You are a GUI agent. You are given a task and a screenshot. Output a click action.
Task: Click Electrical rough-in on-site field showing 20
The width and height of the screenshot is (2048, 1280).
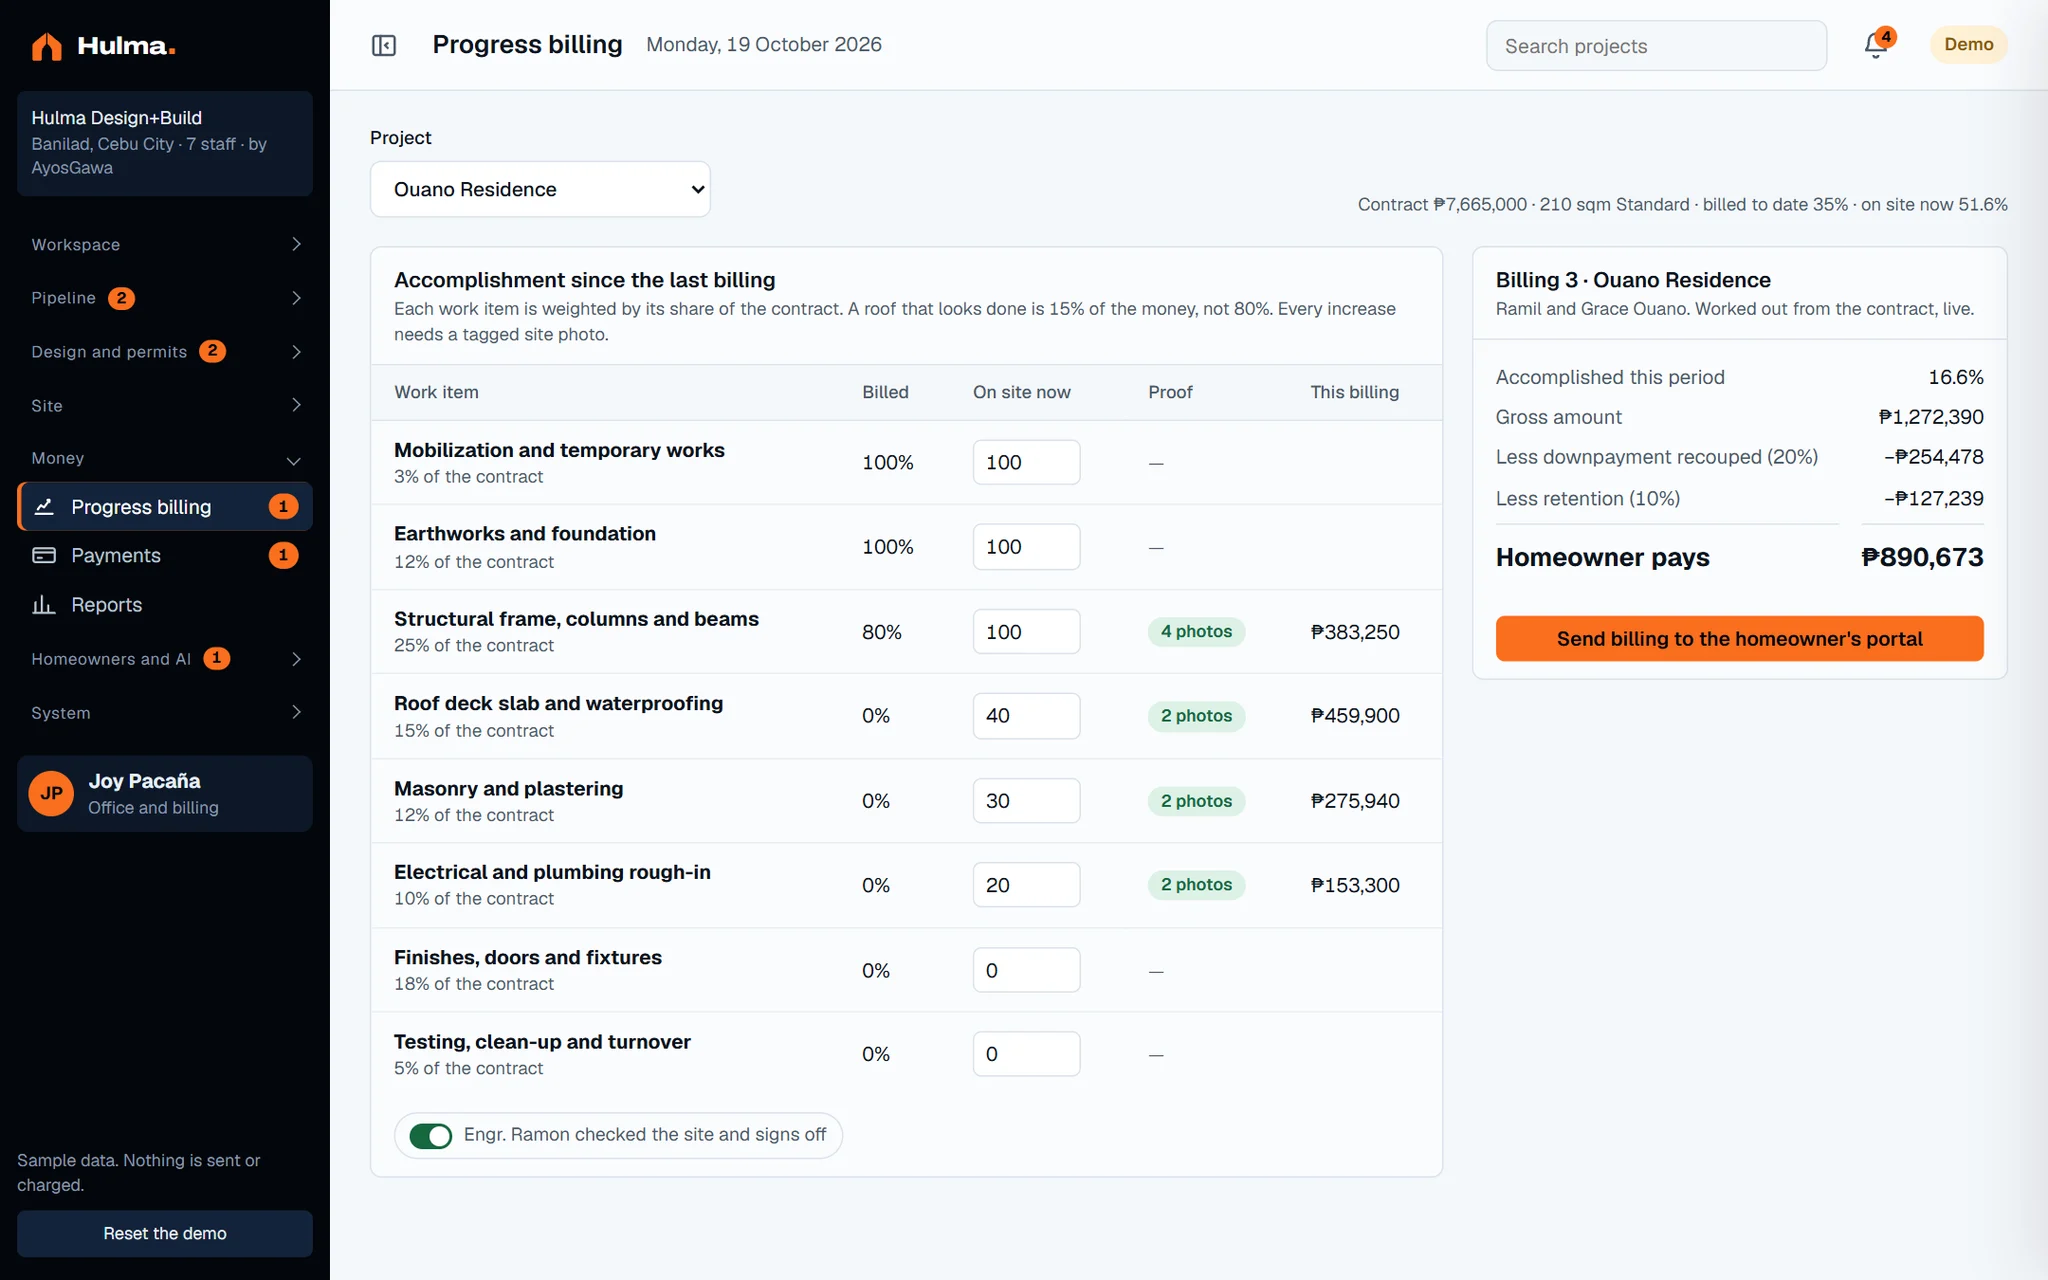1026,885
